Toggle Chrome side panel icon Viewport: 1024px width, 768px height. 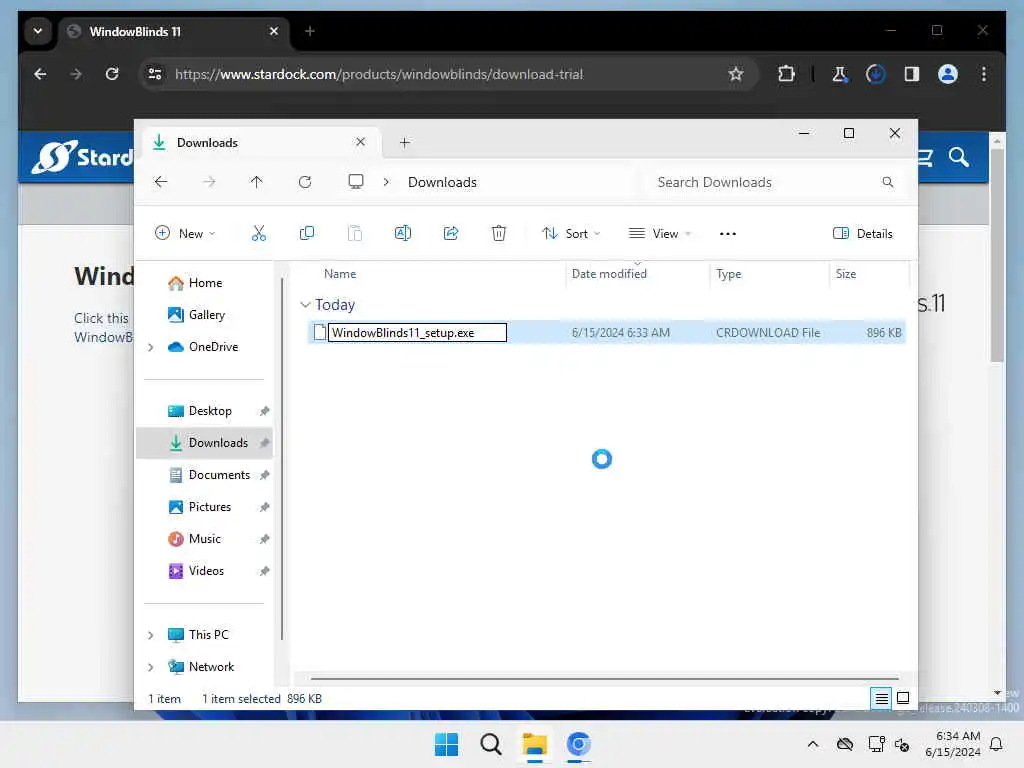click(x=912, y=74)
